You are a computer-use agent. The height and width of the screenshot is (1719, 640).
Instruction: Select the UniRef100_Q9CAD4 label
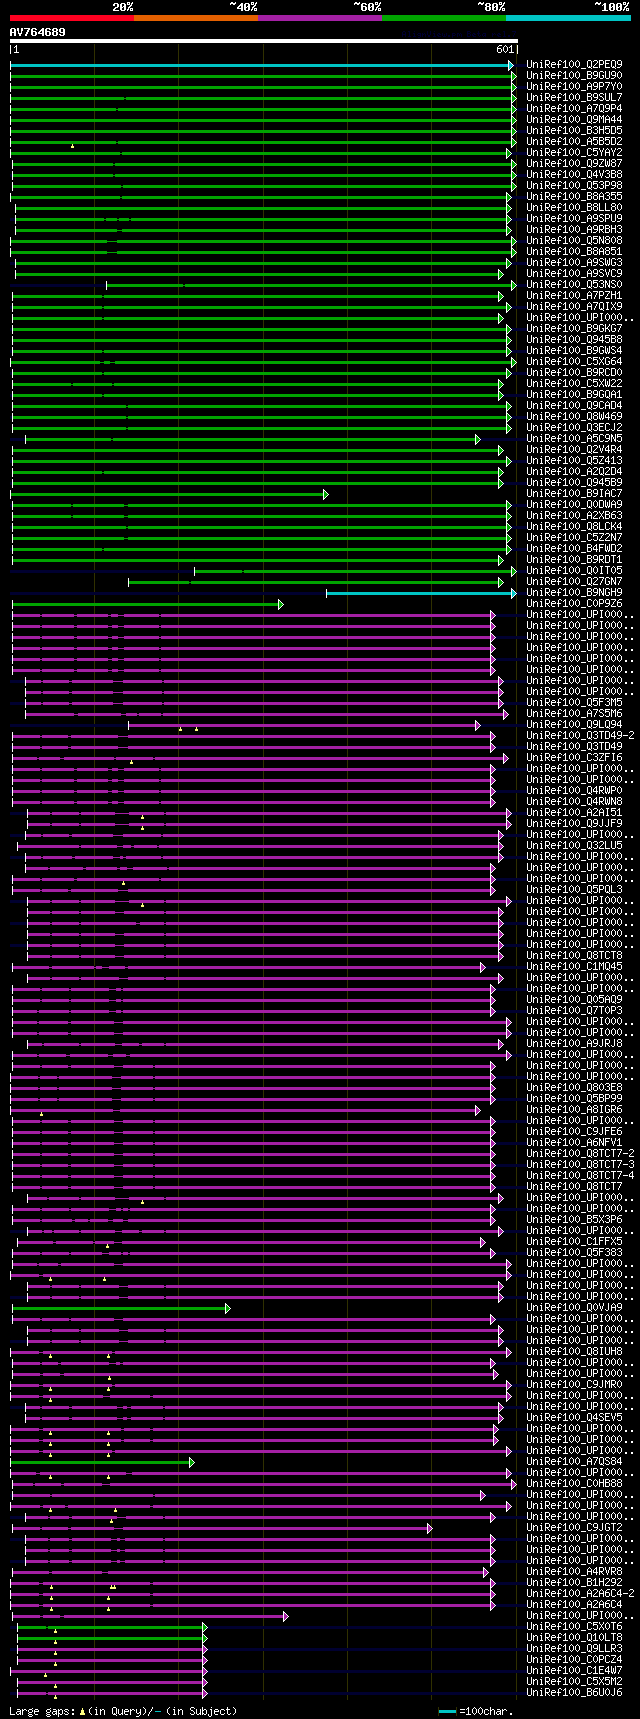[x=574, y=405]
